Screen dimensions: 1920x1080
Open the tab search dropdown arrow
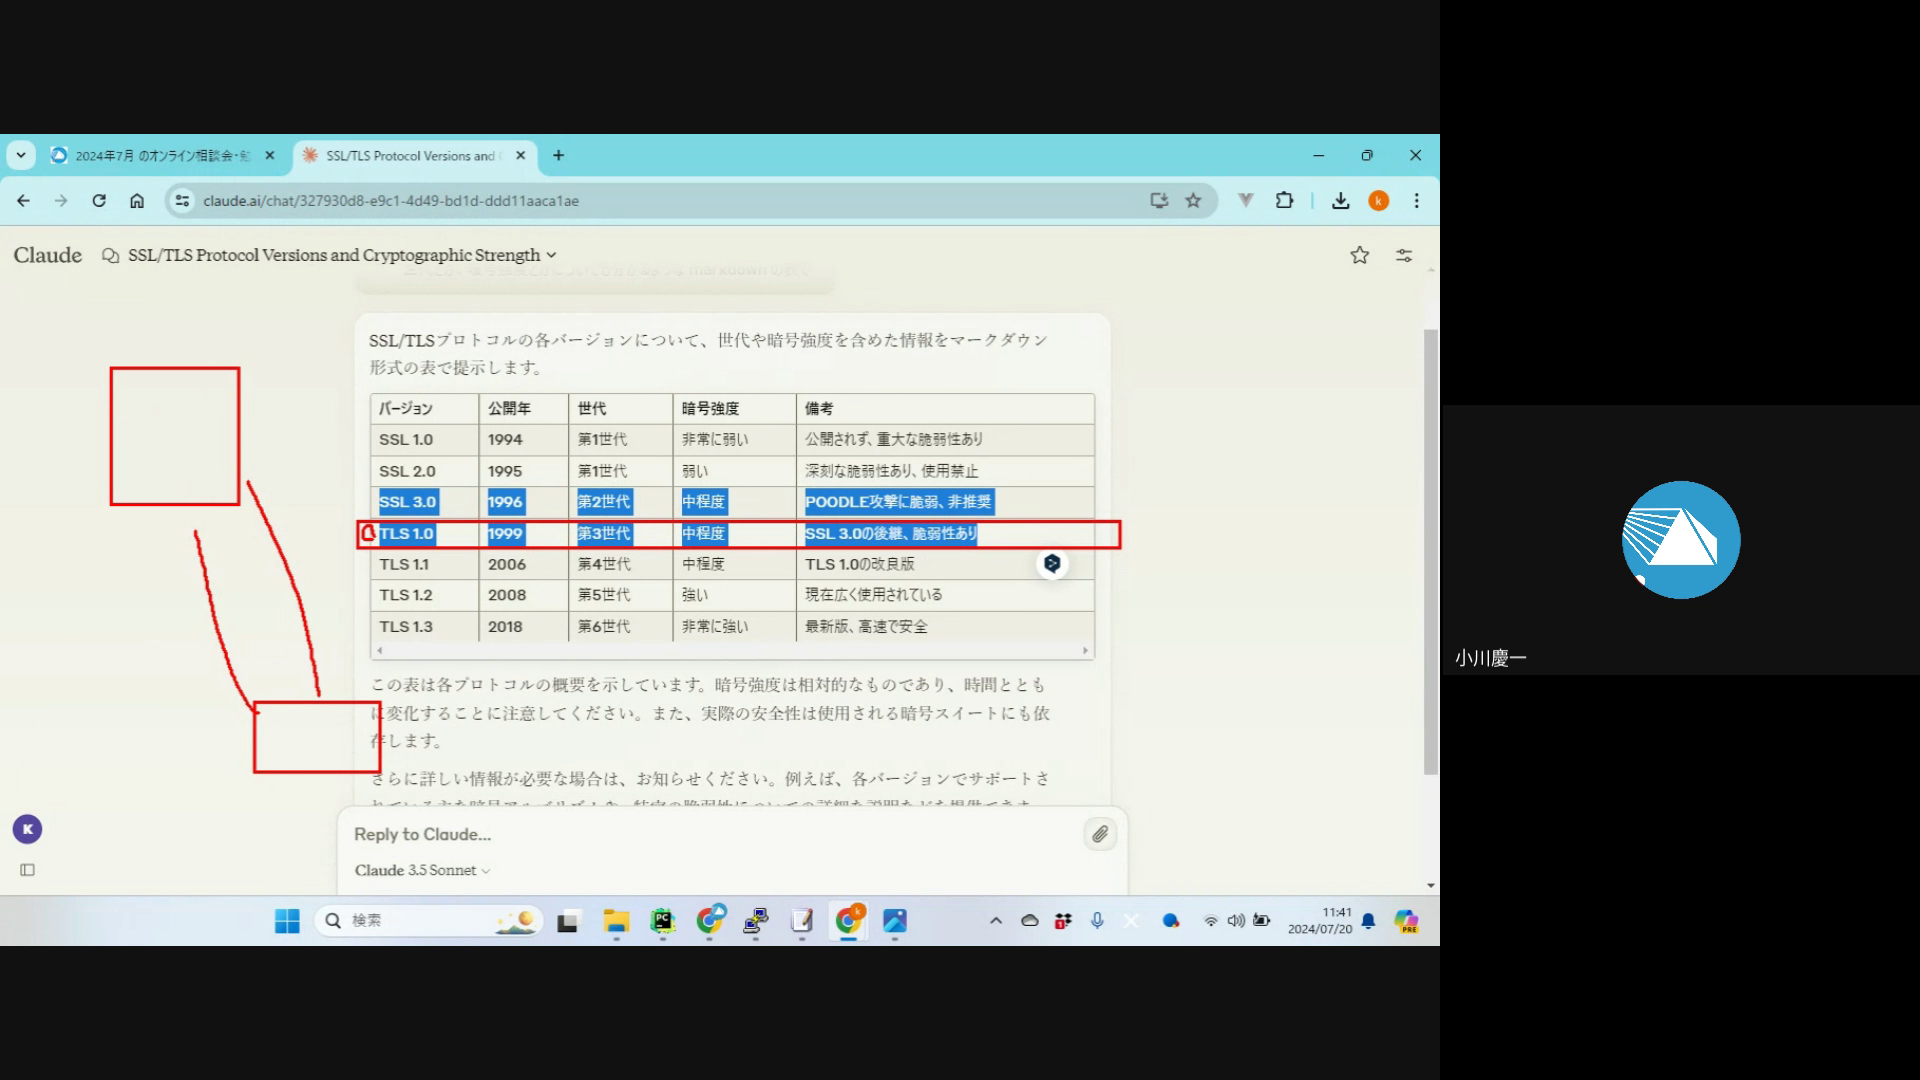point(21,155)
